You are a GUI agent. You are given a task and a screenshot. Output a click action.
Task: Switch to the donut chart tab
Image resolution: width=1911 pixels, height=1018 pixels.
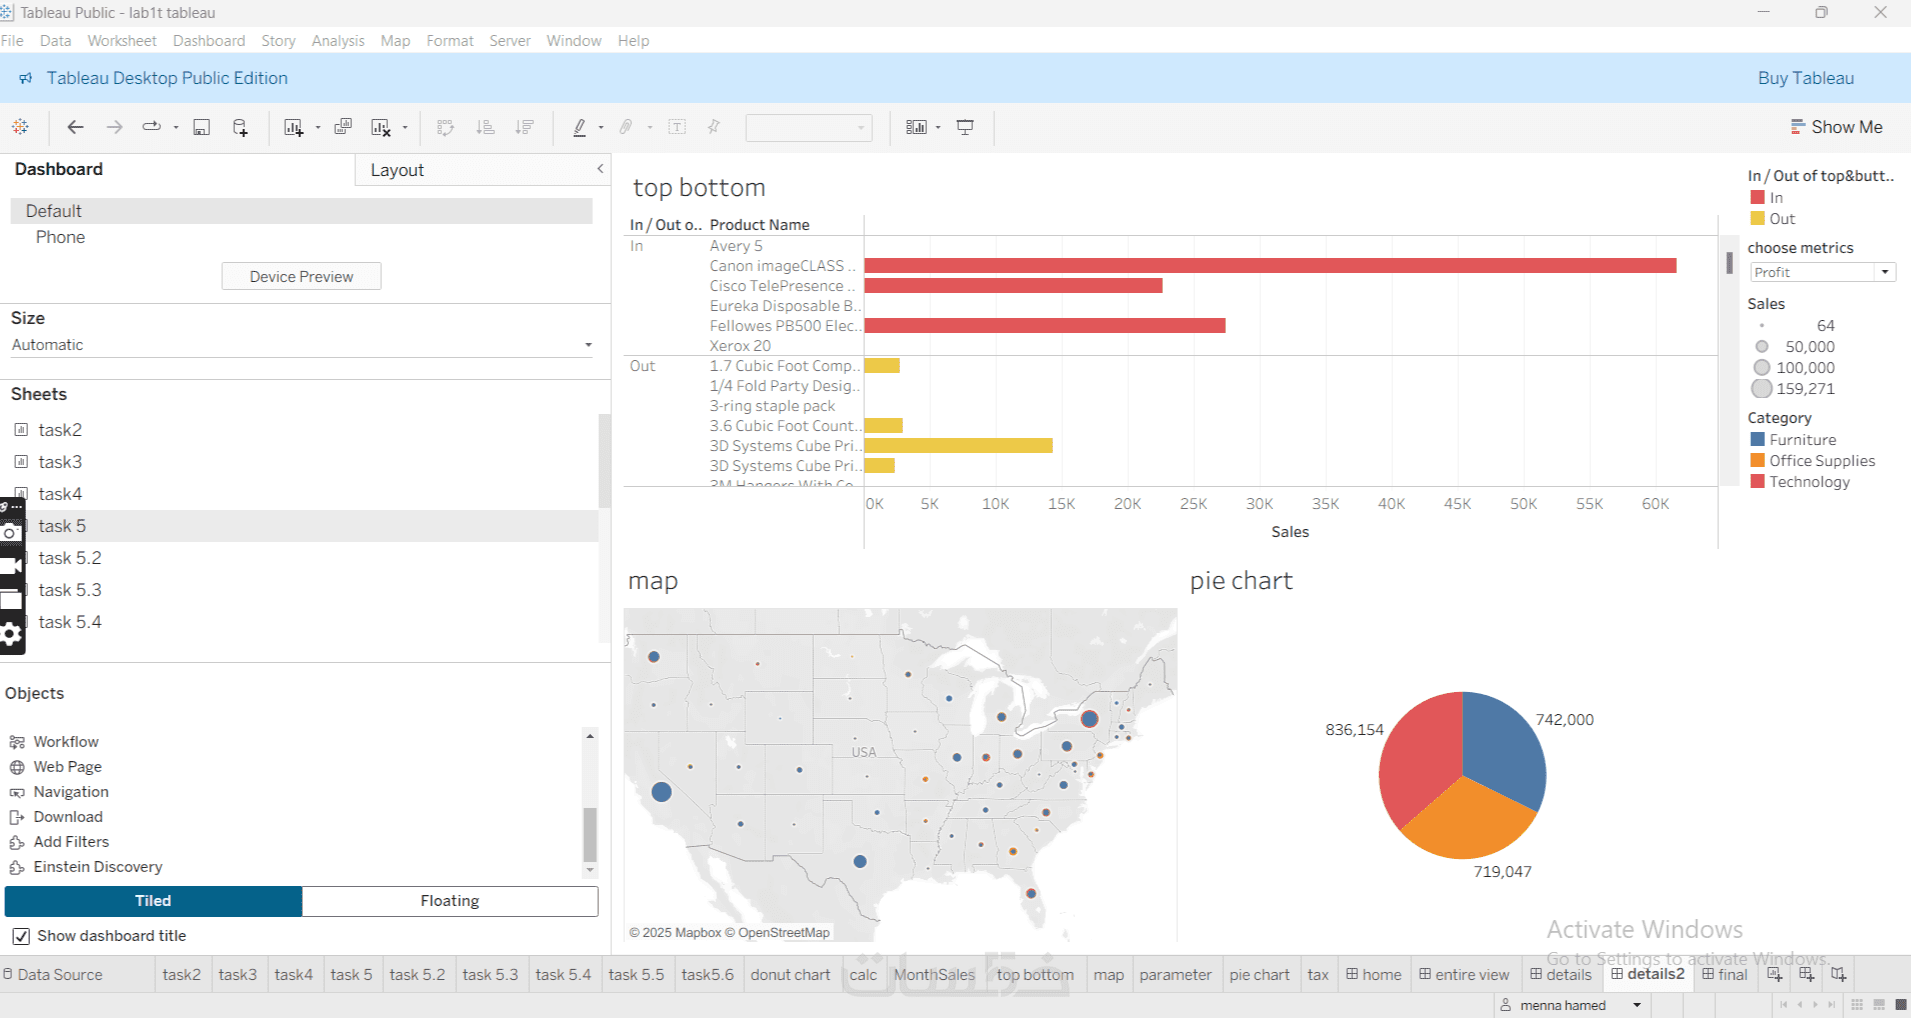790,975
